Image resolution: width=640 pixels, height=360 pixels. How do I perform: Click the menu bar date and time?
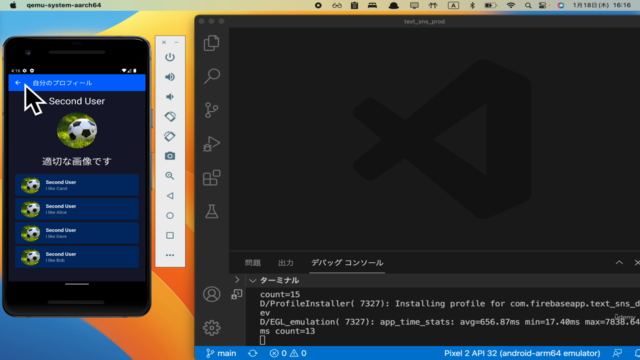click(x=602, y=5)
